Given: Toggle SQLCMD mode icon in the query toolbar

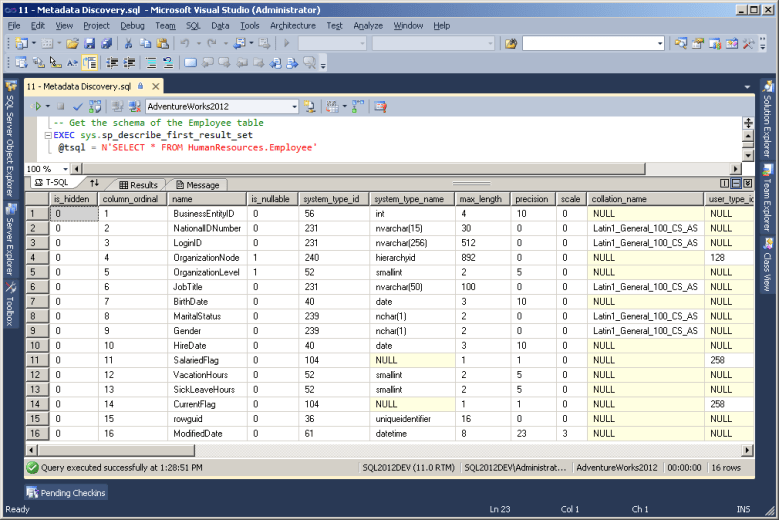Looking at the screenshot, I should 381,106.
